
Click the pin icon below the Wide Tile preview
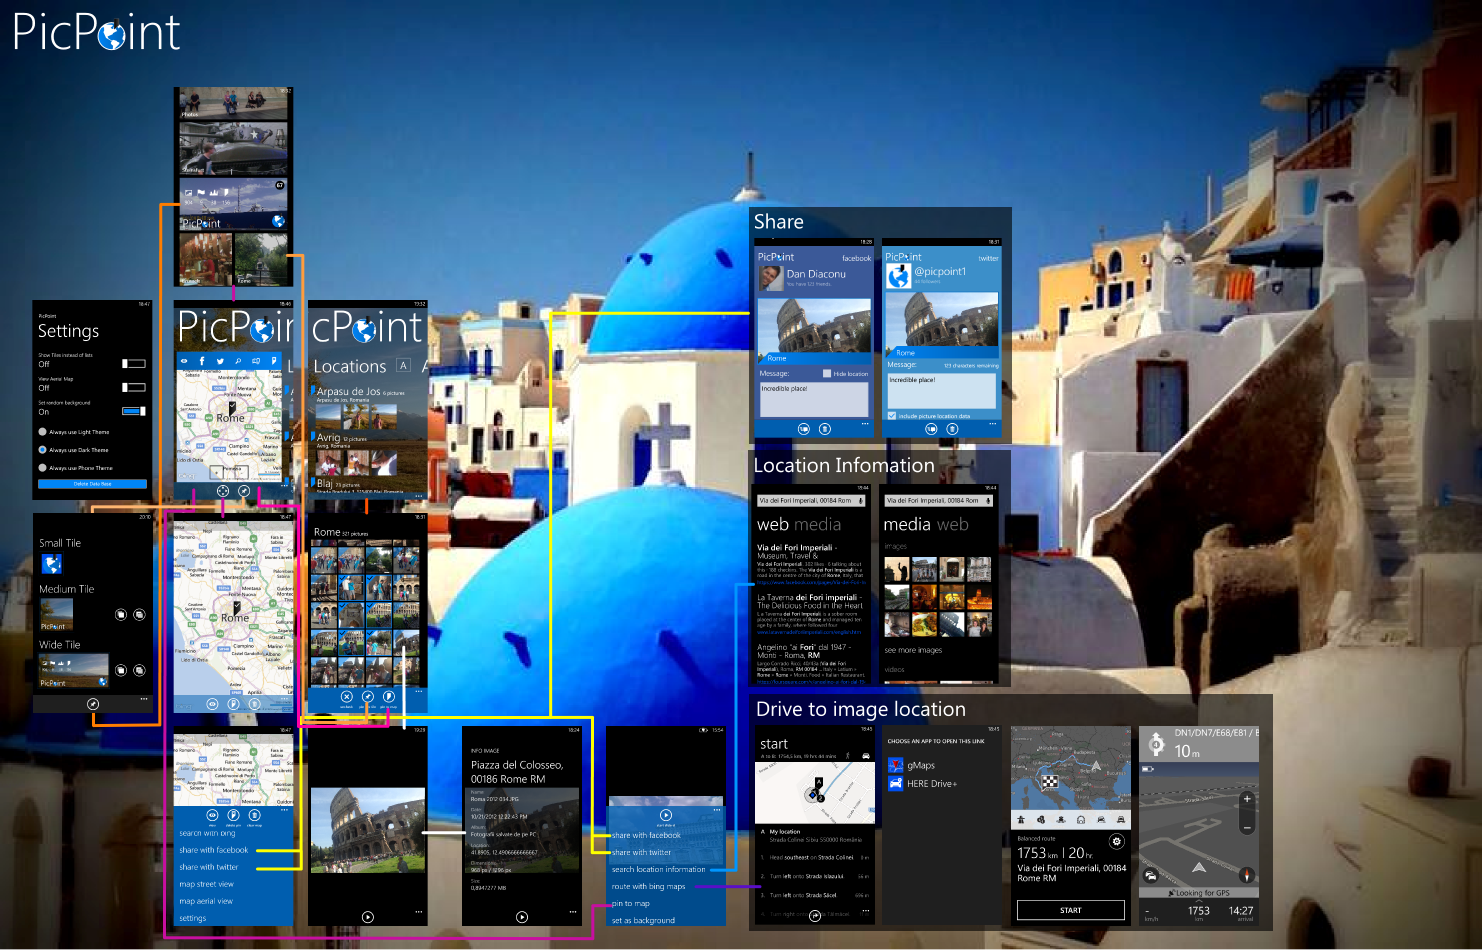point(93,704)
